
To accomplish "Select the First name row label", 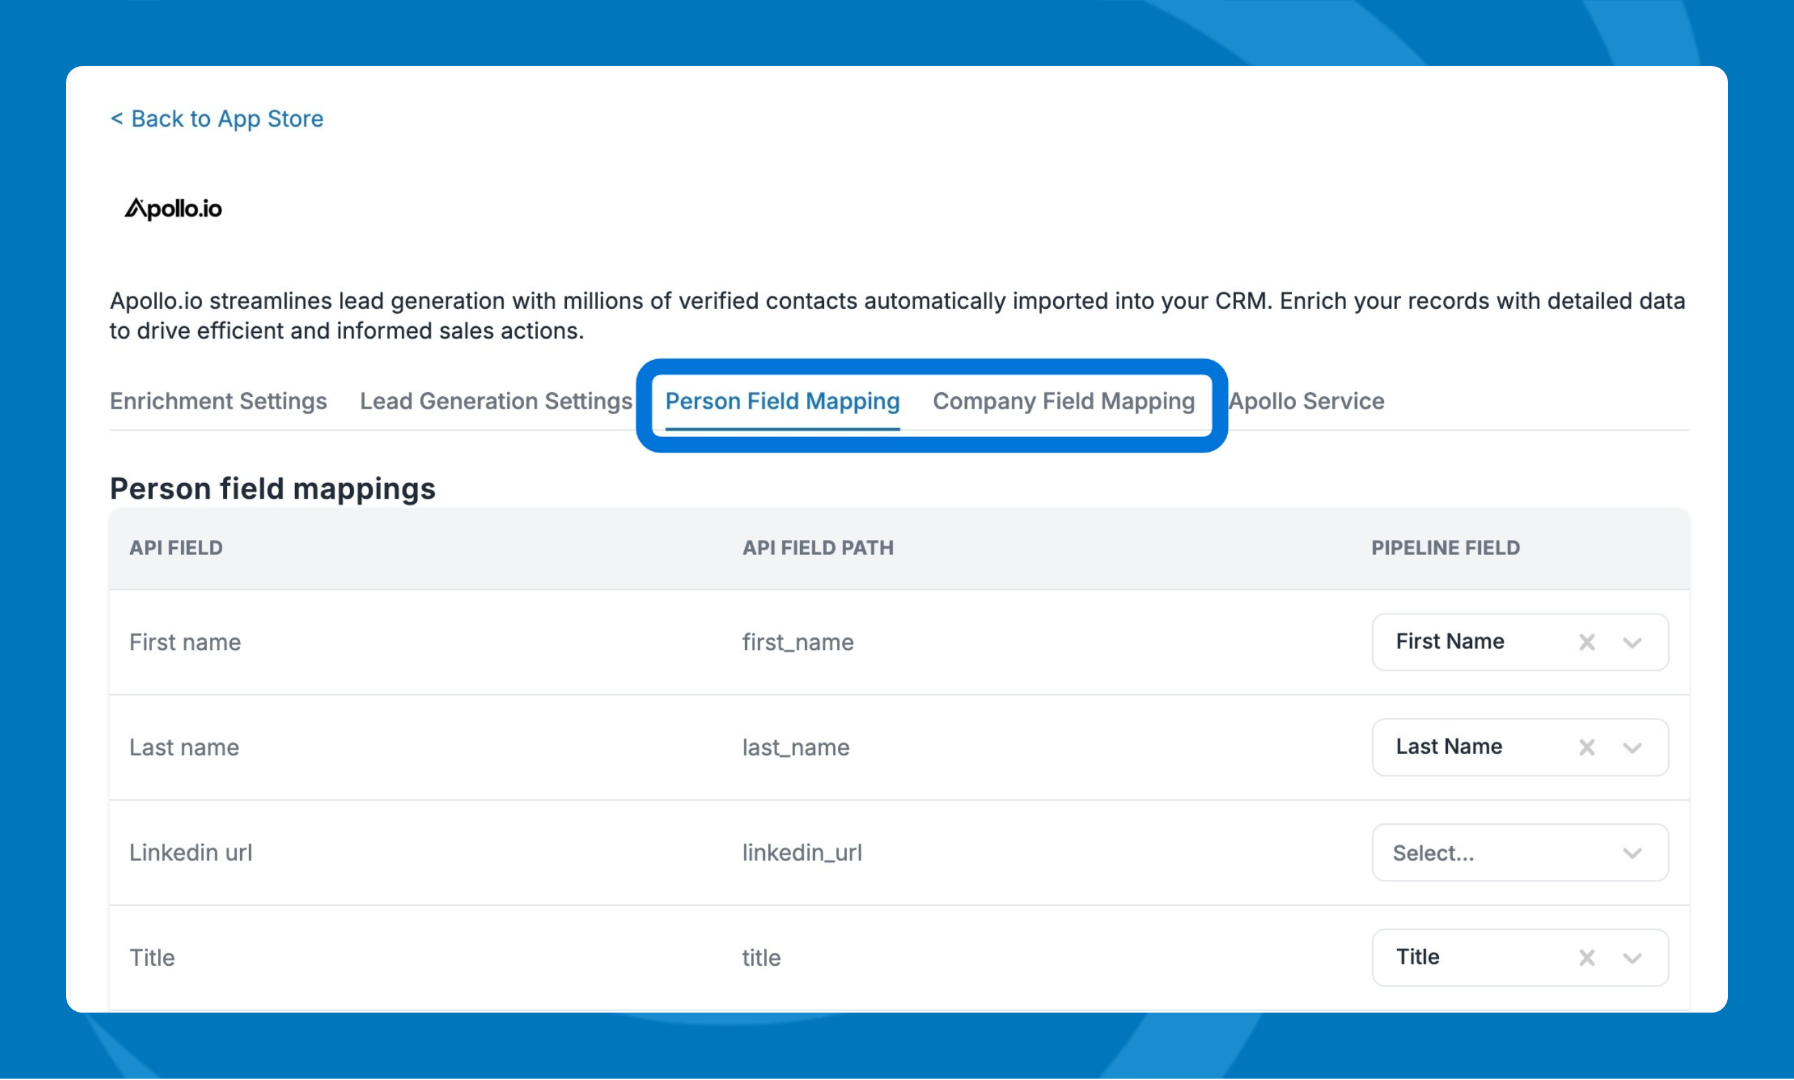I will [185, 642].
